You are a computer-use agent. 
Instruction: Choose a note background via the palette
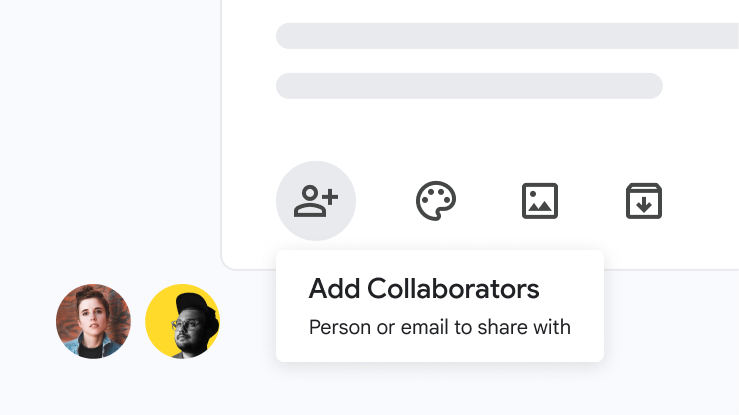coord(436,201)
